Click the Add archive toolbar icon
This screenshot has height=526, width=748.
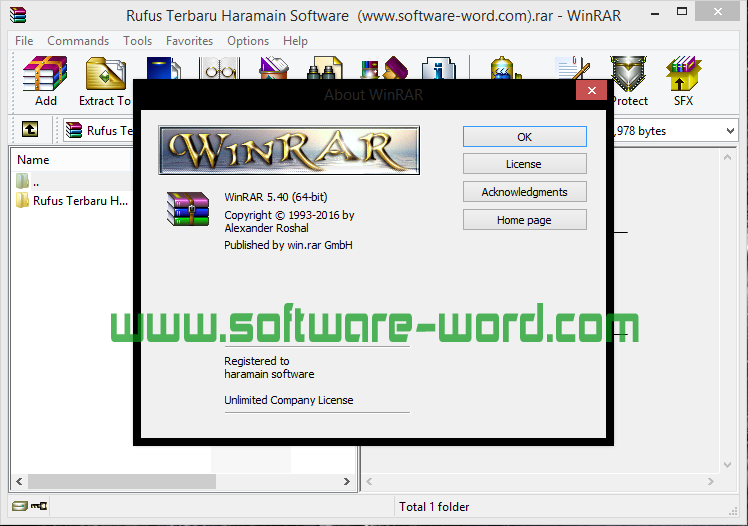[x=45, y=74]
